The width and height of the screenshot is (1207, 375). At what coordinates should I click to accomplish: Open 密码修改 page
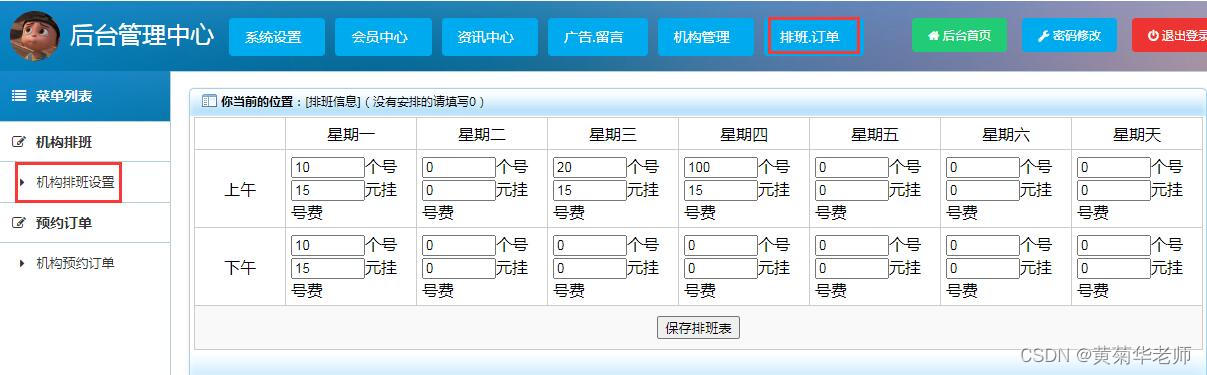click(1069, 35)
